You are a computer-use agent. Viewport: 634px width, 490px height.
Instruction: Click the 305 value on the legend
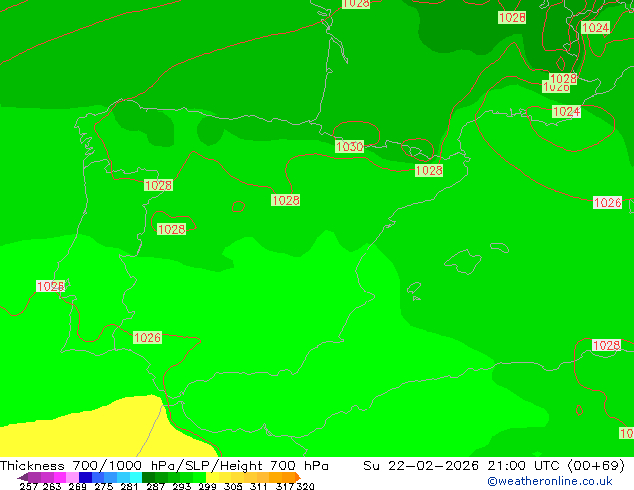(x=233, y=486)
